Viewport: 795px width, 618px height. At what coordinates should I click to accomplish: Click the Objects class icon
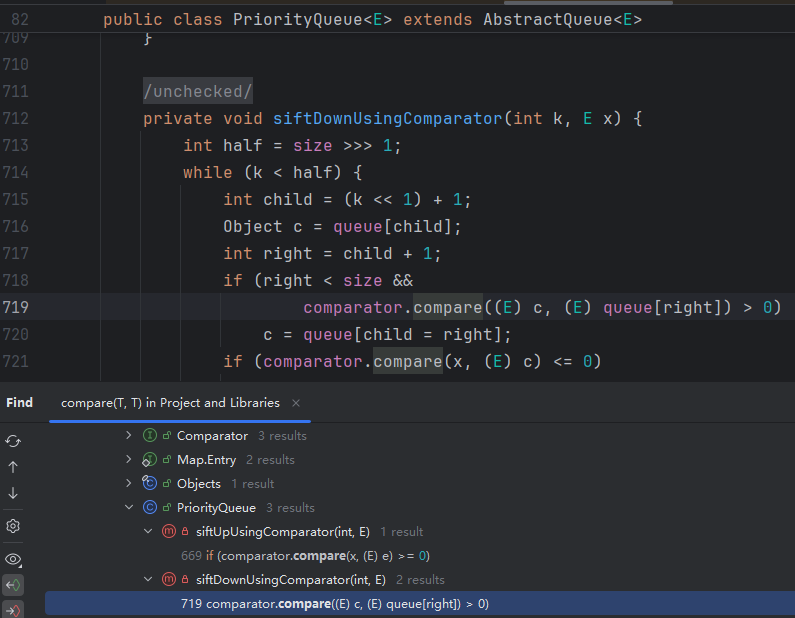point(150,484)
